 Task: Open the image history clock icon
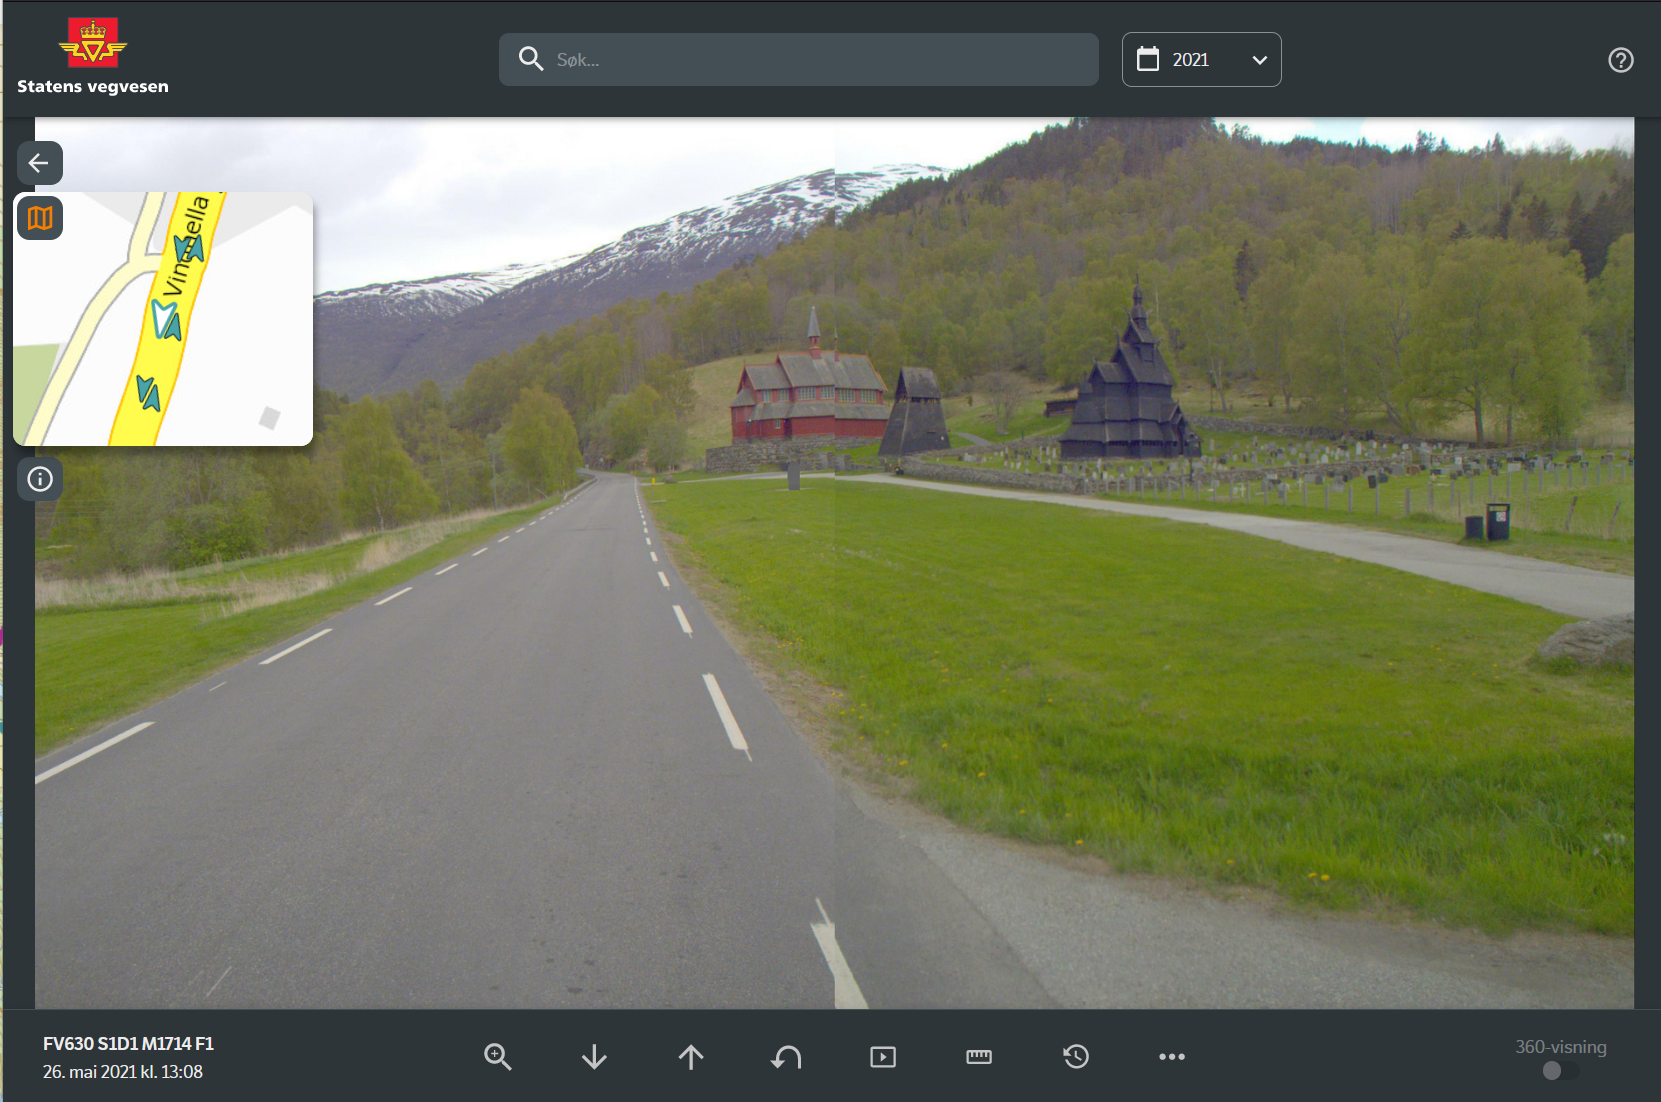coord(1076,1057)
